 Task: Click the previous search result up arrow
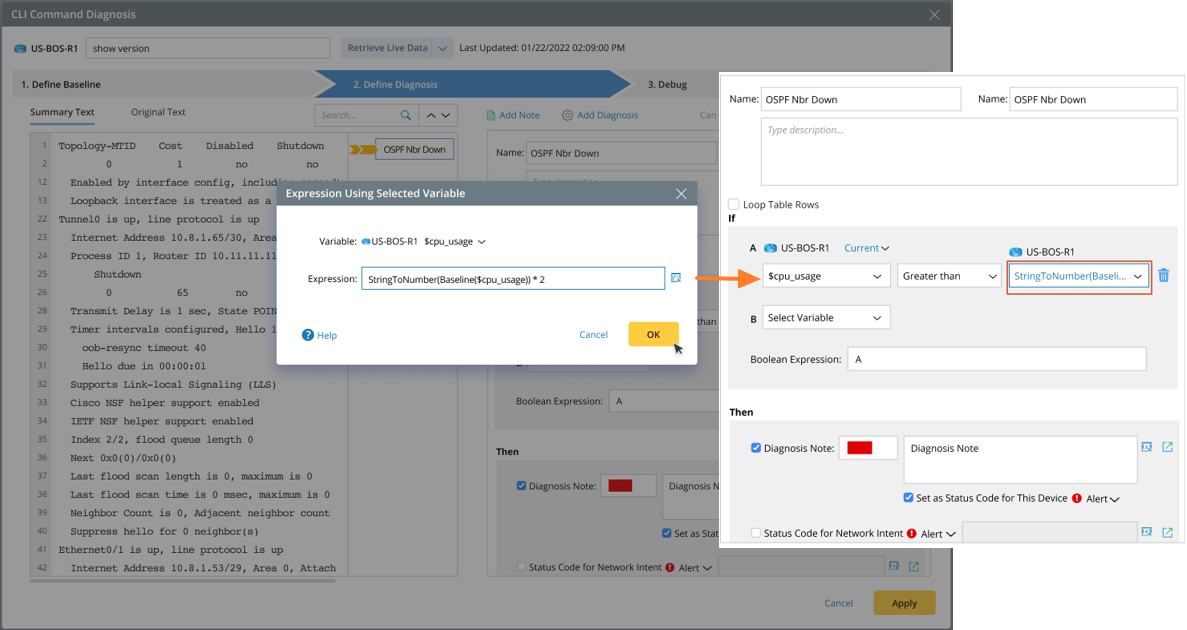431,115
